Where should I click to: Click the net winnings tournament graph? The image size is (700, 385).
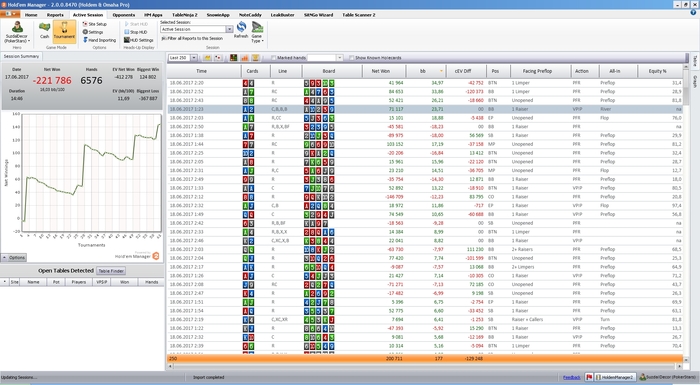point(92,172)
